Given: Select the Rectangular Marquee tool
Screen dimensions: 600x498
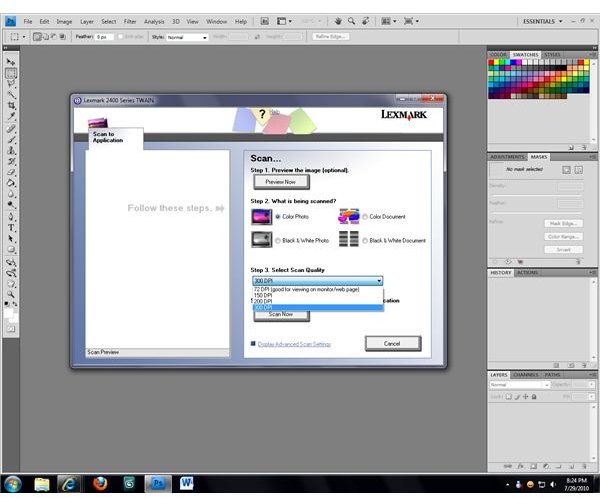Looking at the screenshot, I should point(11,73).
